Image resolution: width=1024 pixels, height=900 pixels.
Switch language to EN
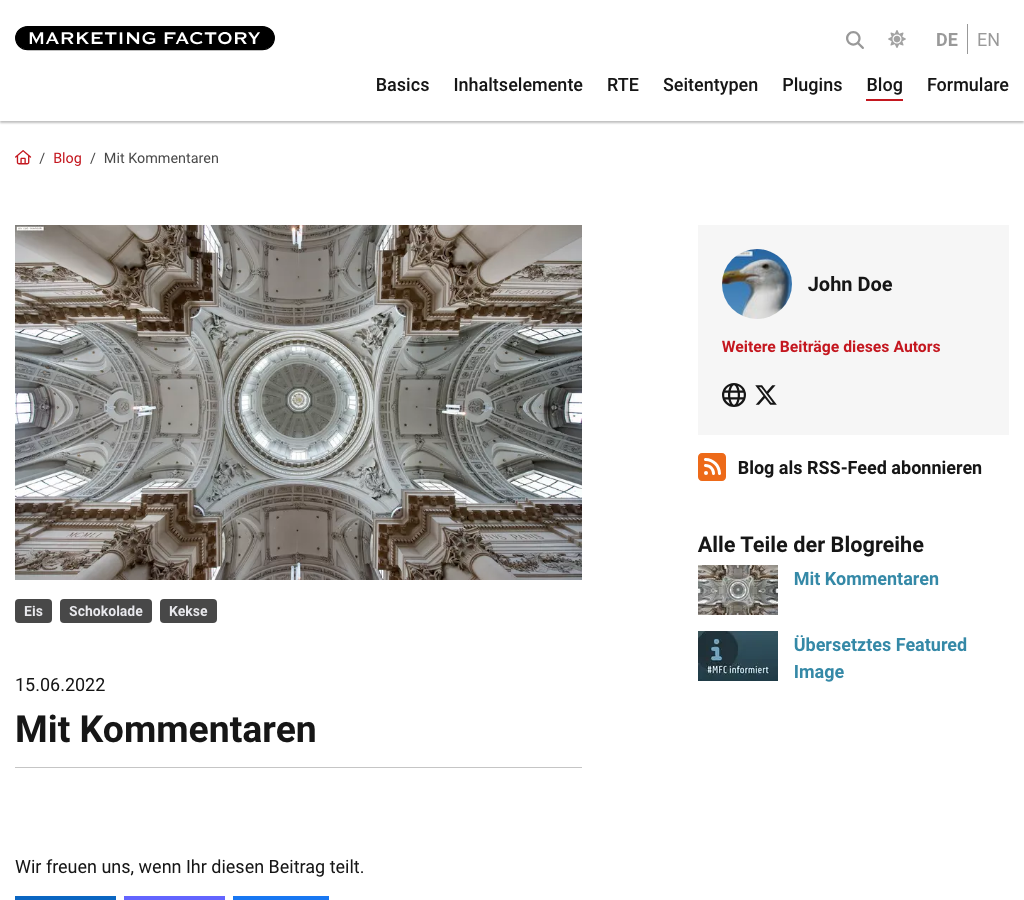point(988,40)
